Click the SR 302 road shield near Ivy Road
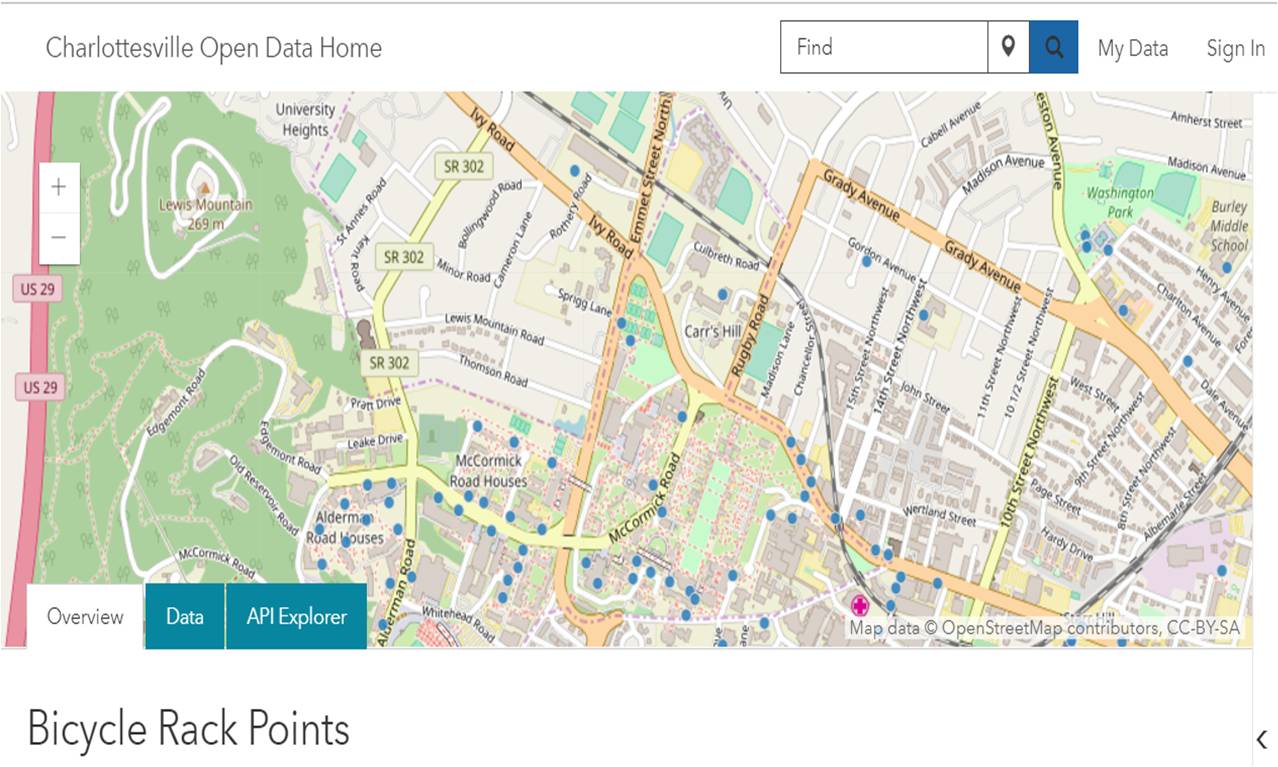1278x767 pixels. tap(464, 166)
